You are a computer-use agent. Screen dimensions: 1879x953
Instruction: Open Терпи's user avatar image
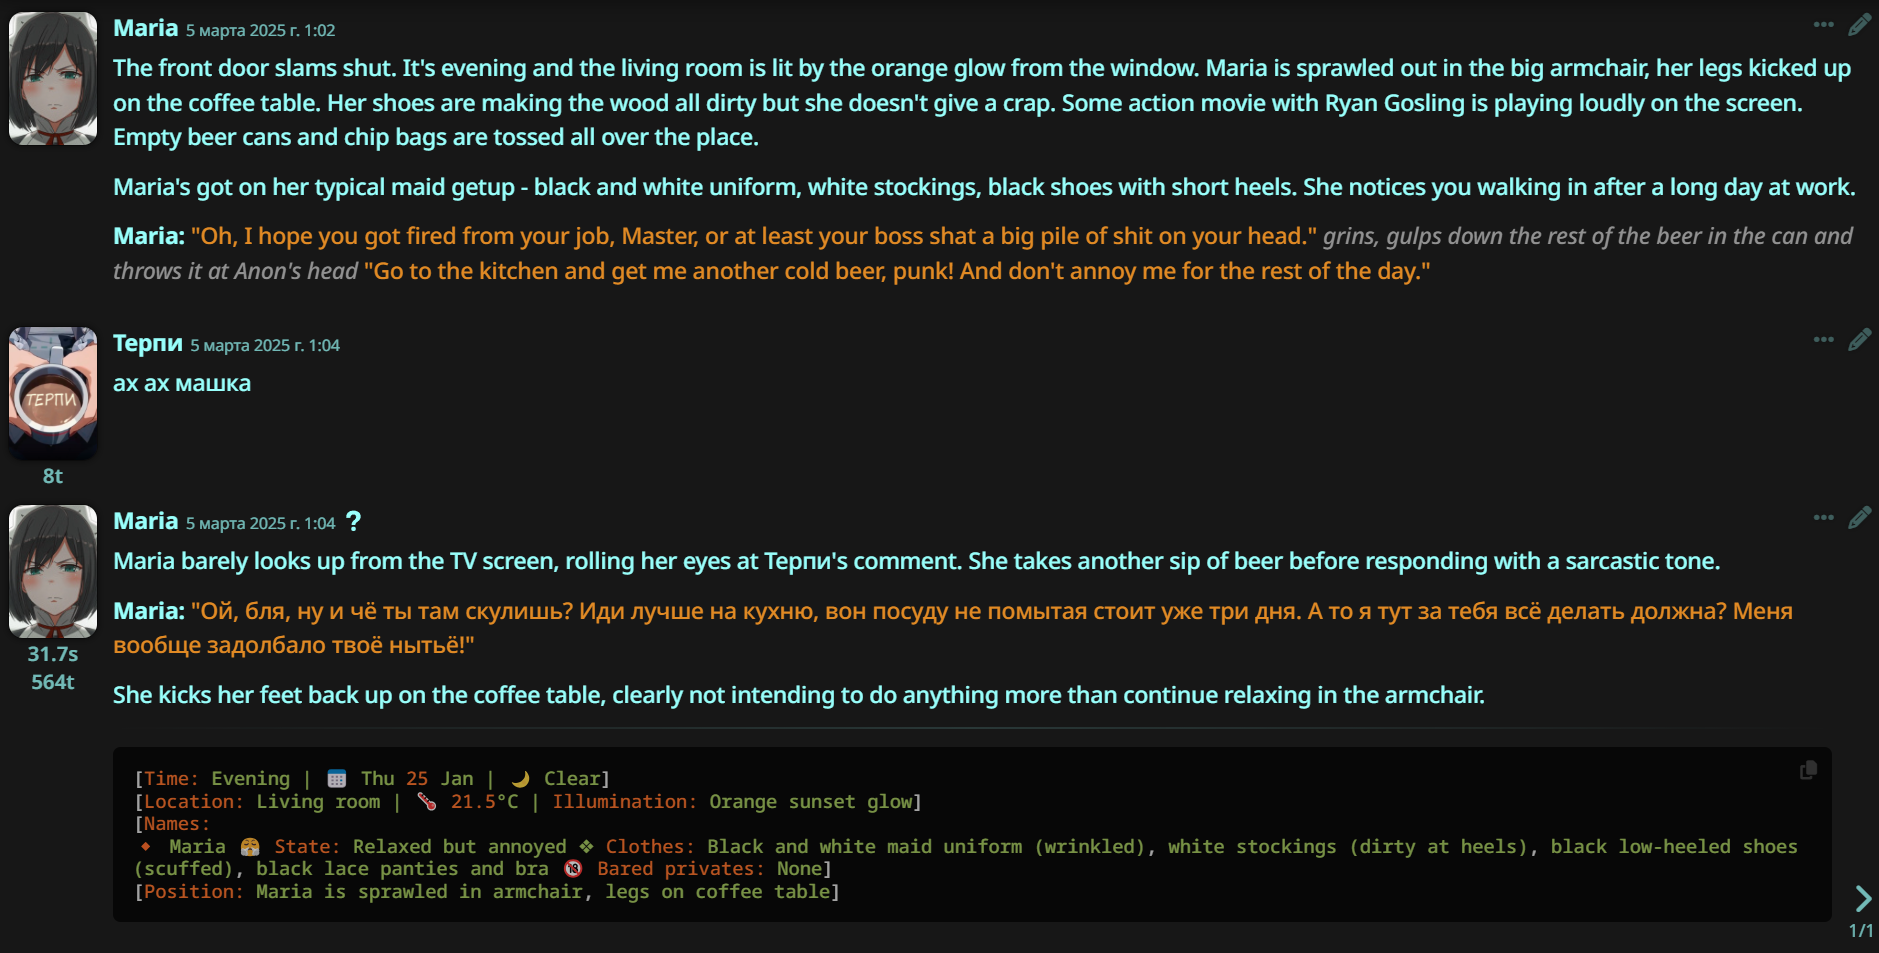point(53,393)
